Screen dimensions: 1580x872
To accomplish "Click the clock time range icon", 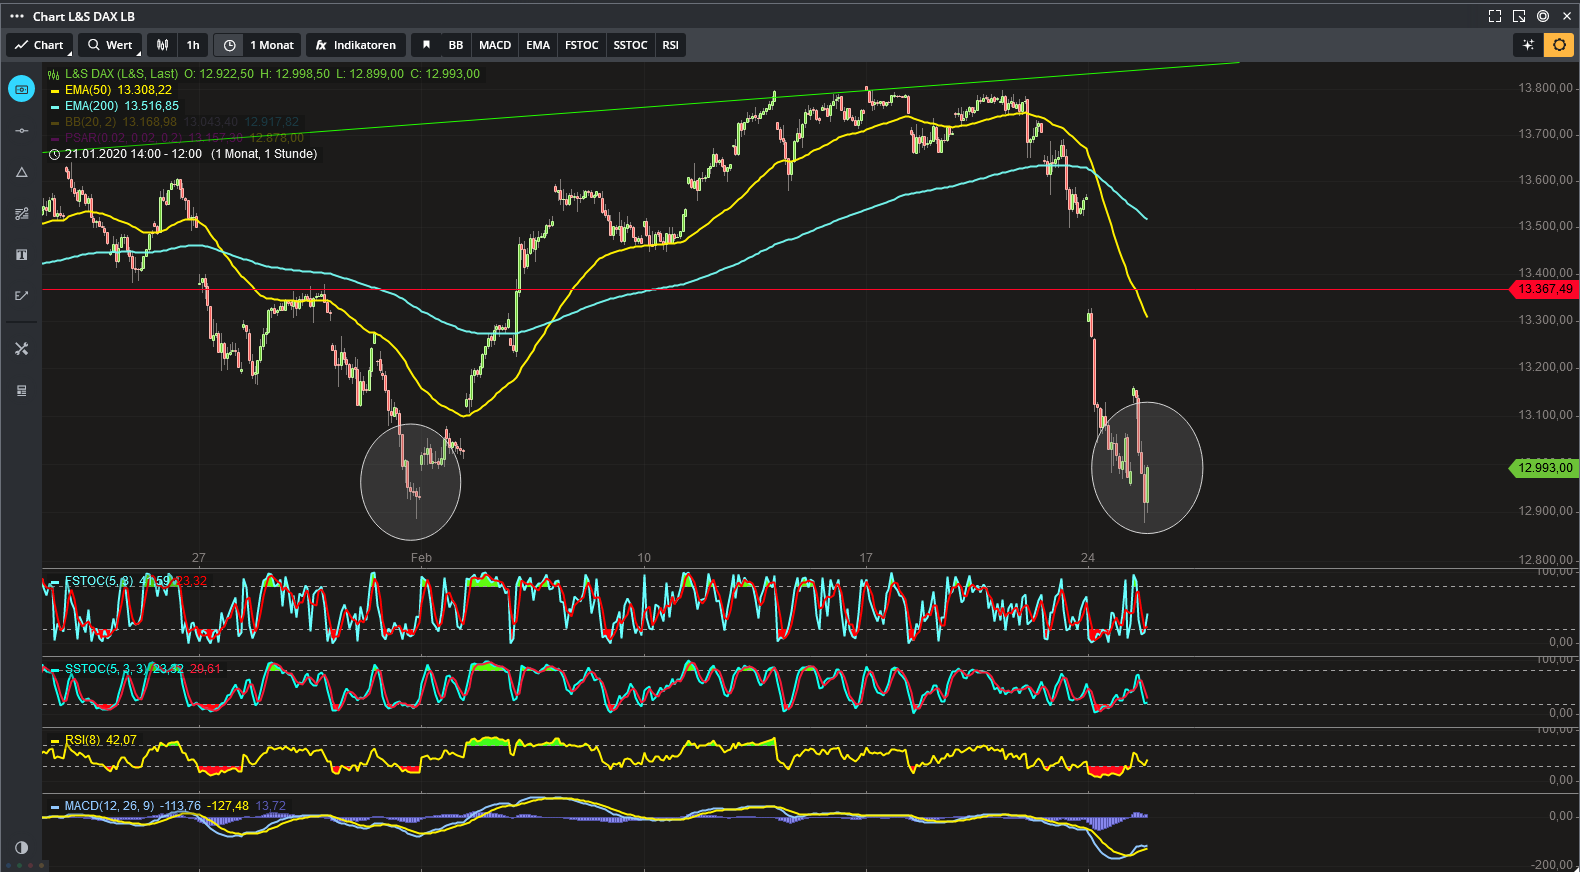I will pyautogui.click(x=229, y=45).
